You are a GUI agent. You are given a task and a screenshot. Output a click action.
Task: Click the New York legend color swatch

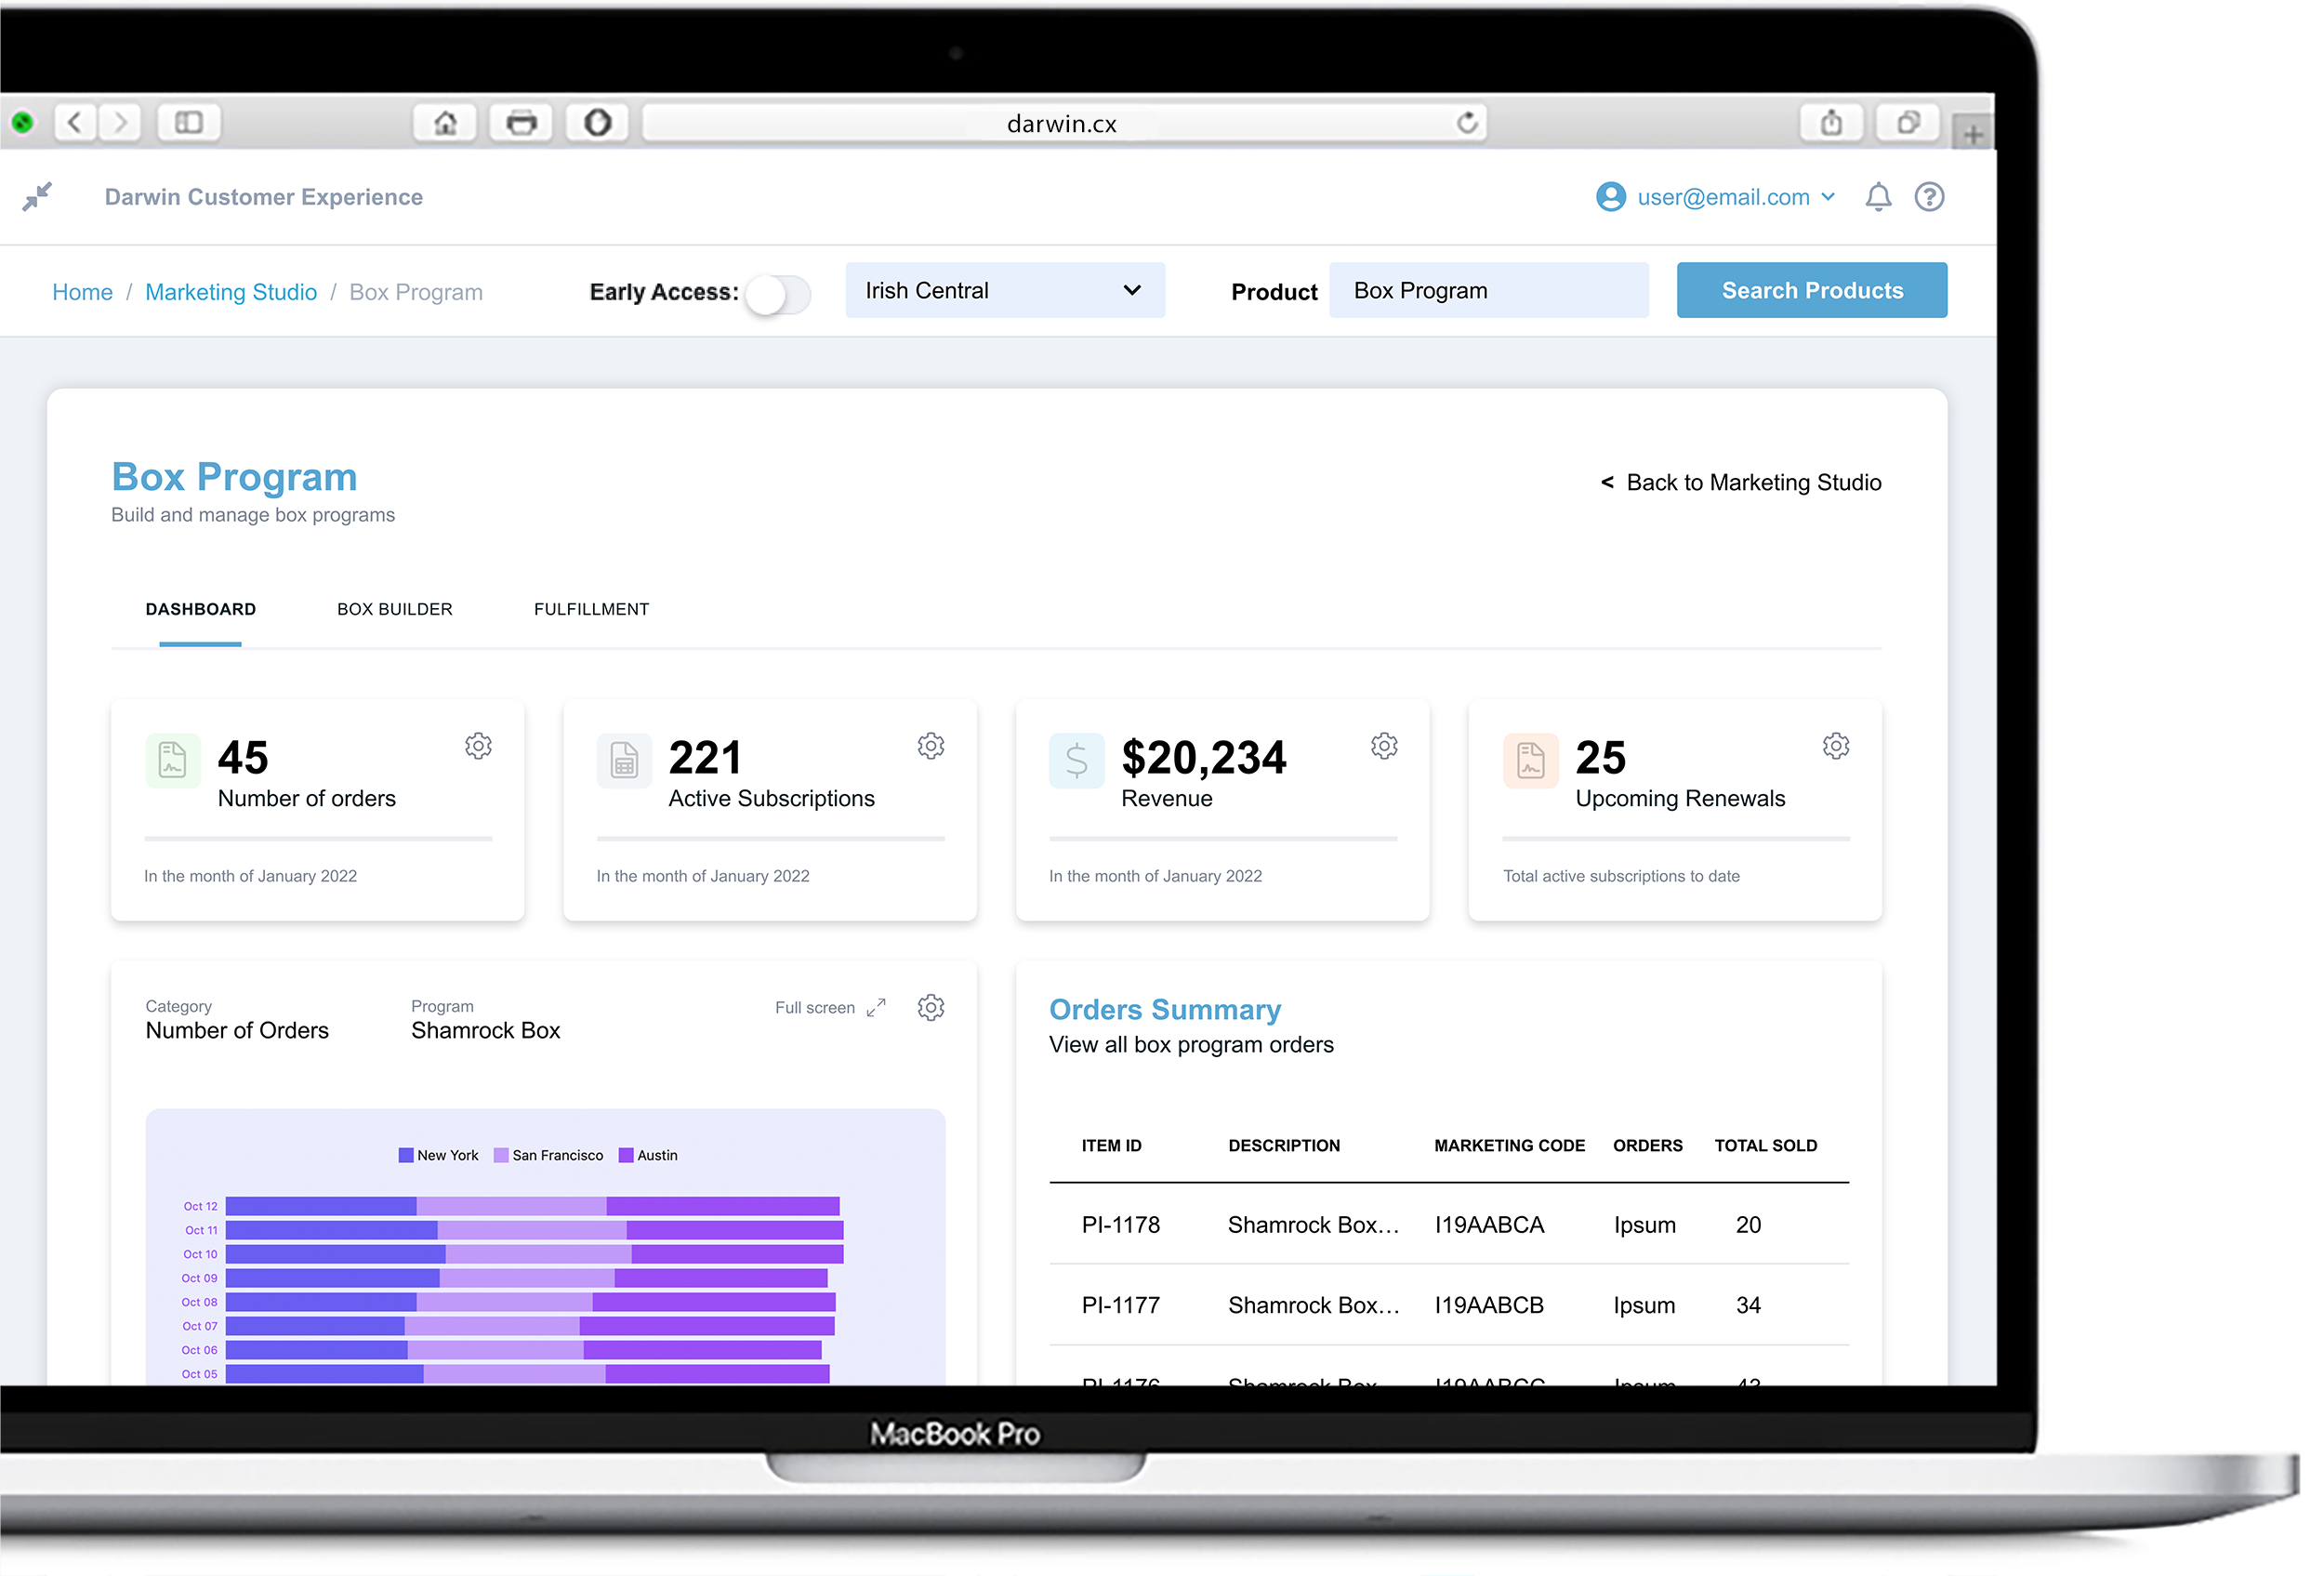click(x=405, y=1155)
